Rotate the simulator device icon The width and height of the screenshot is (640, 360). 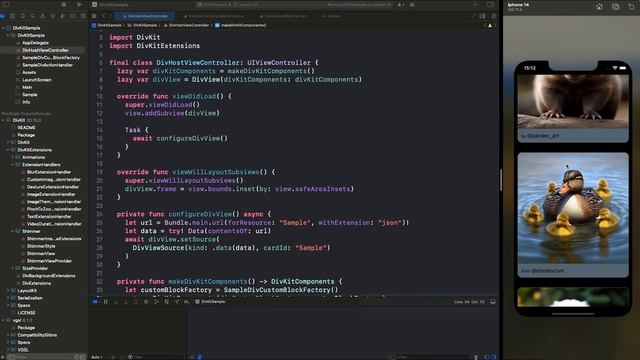[631, 6]
